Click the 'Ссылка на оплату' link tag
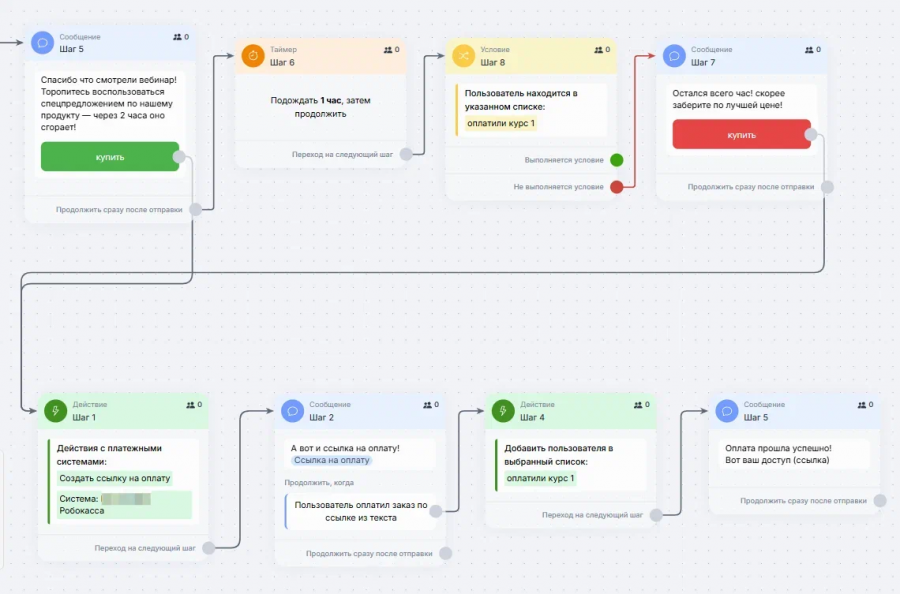This screenshot has width=900, height=594. pos(332,460)
